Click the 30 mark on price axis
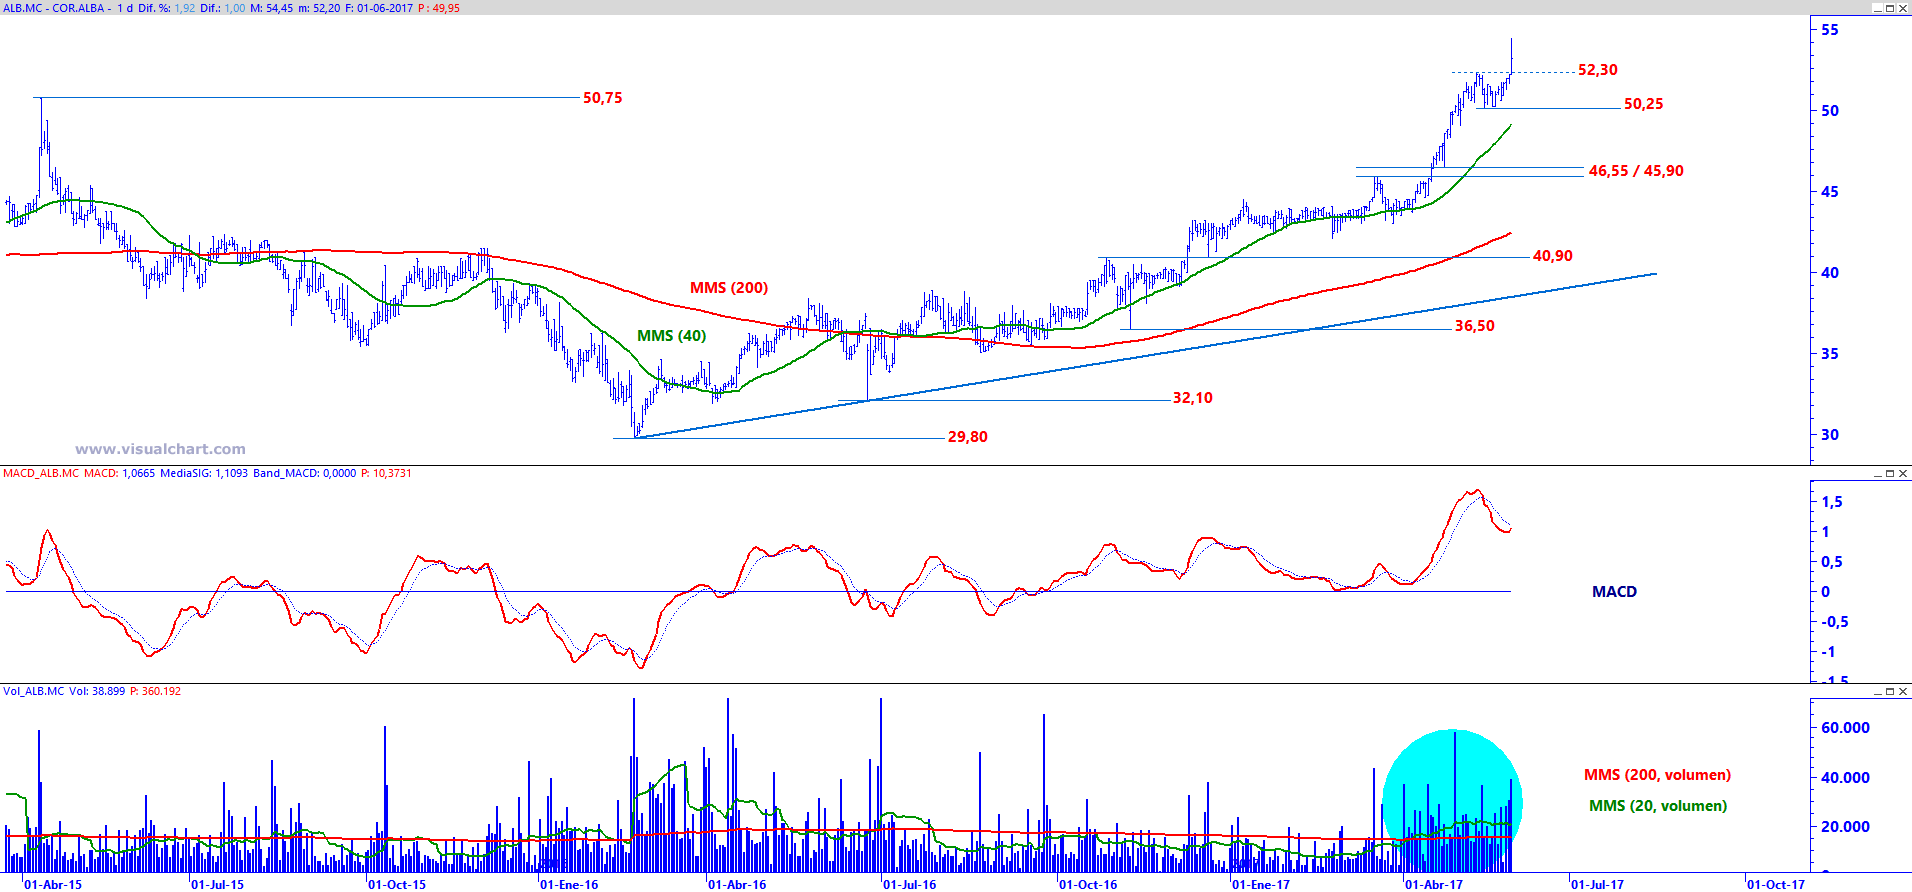The height and width of the screenshot is (892, 1912). point(1830,435)
